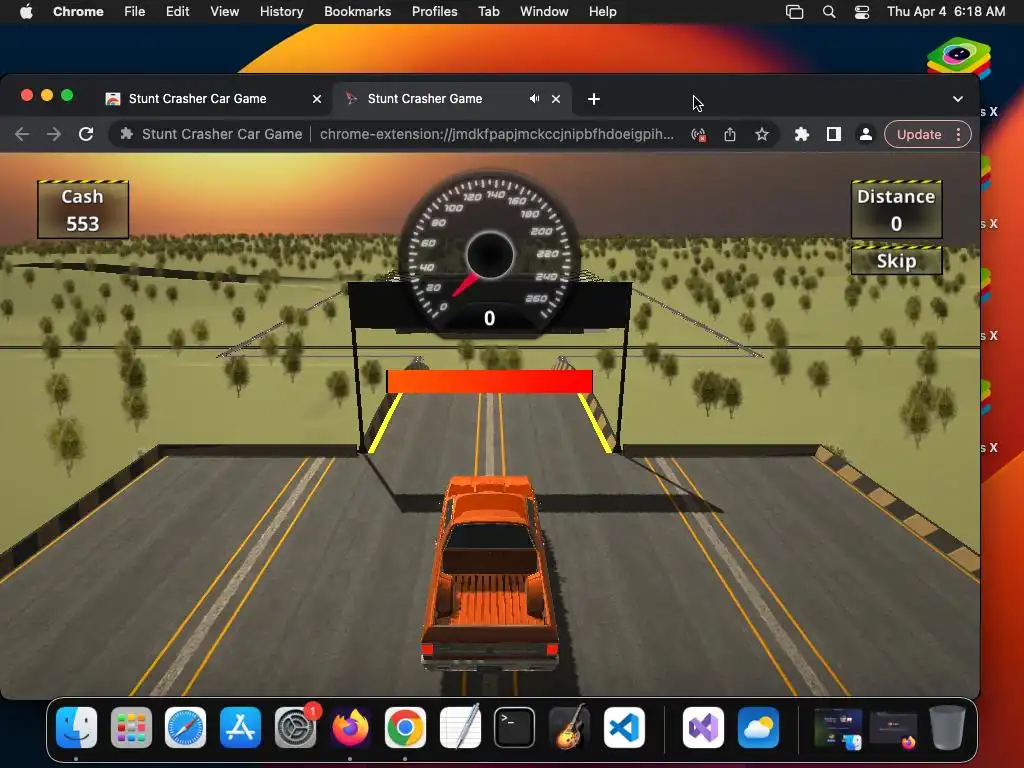Open the History menu
This screenshot has height=768, width=1024.
click(281, 12)
